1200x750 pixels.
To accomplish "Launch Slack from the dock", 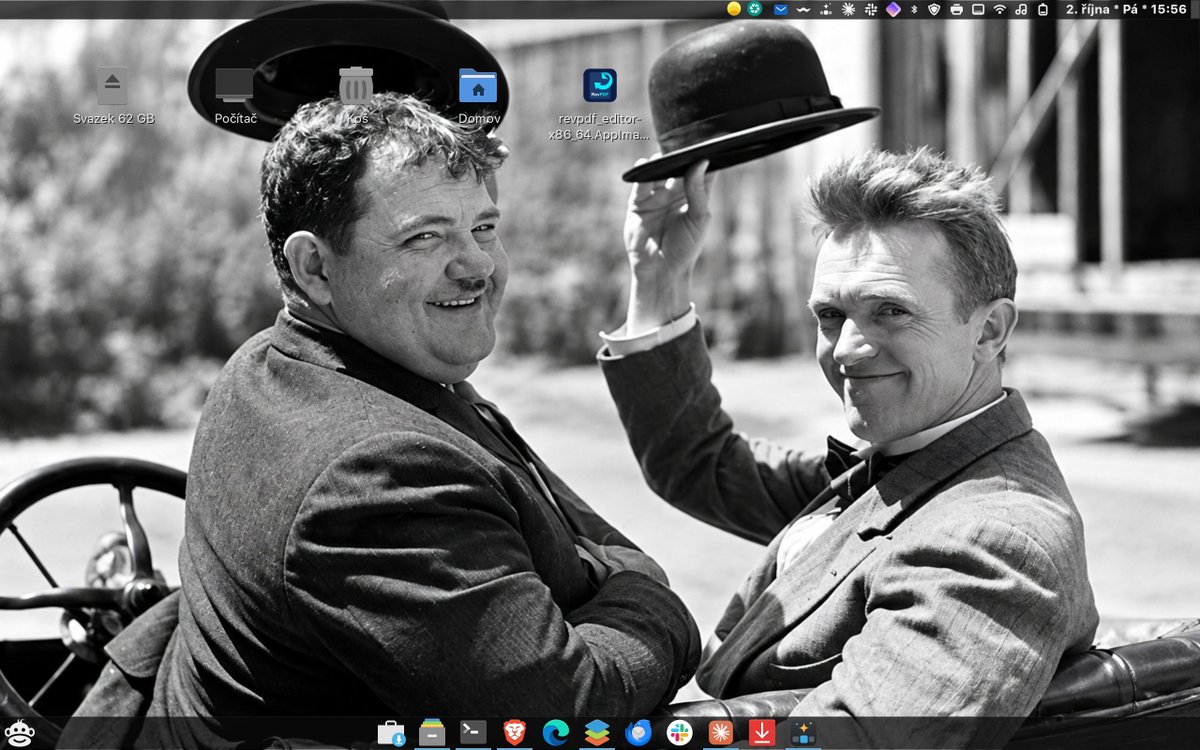I will (x=680, y=732).
